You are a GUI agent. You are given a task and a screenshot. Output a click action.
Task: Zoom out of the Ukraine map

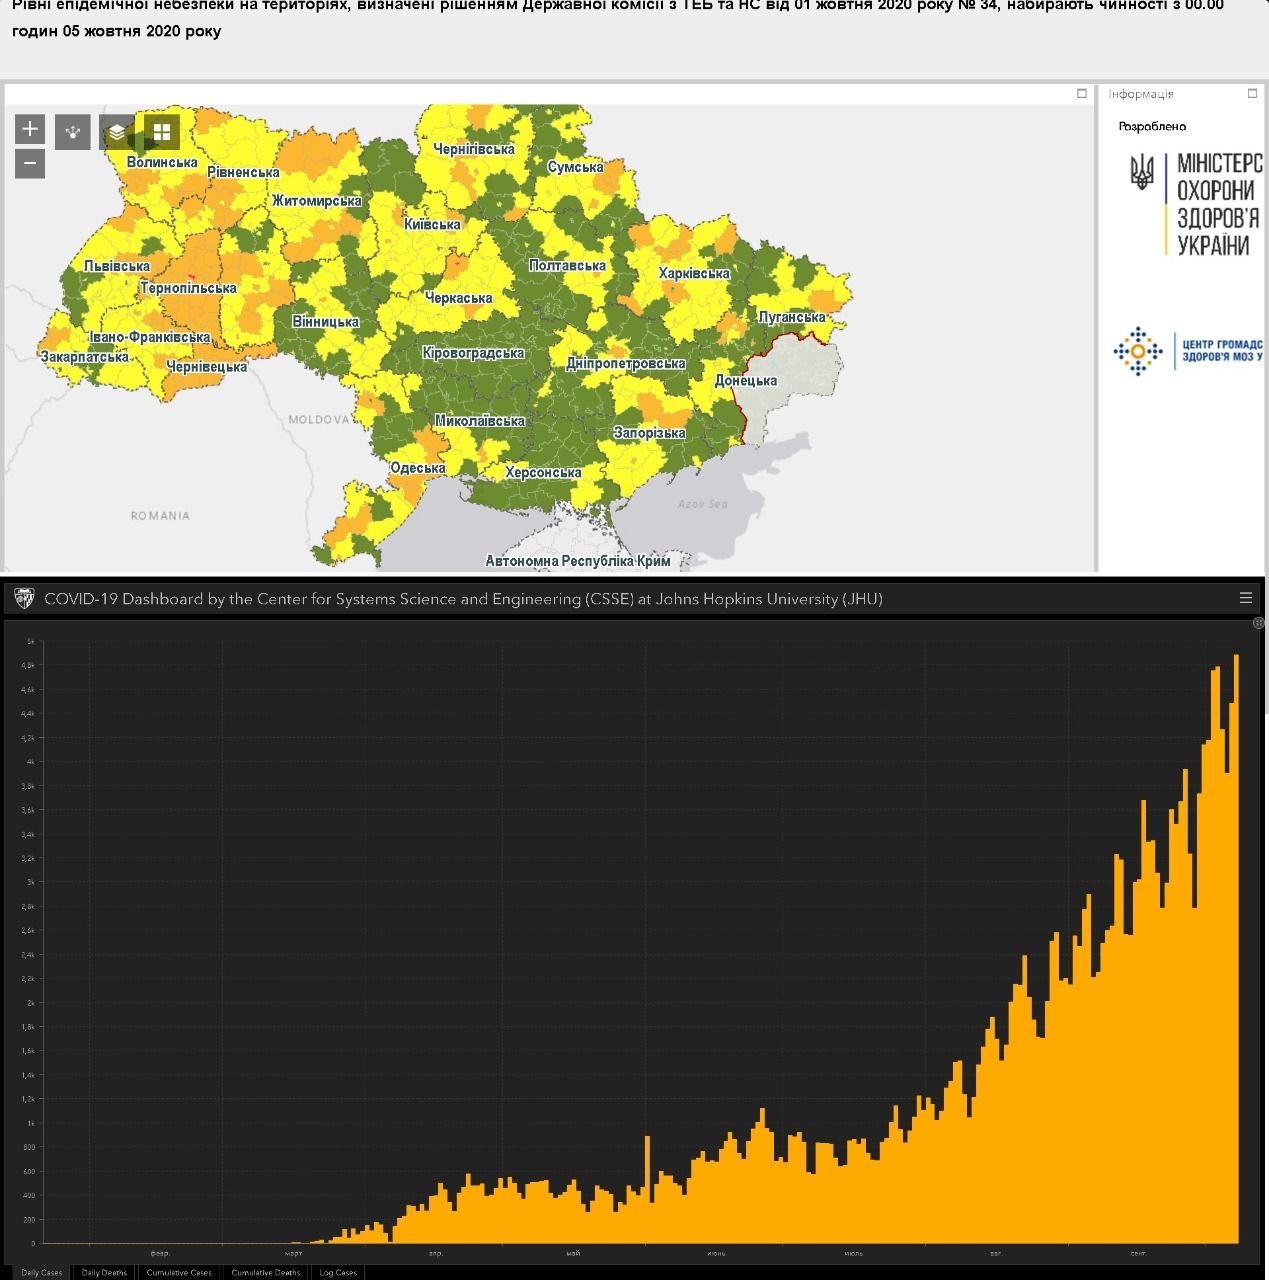pyautogui.click(x=30, y=163)
